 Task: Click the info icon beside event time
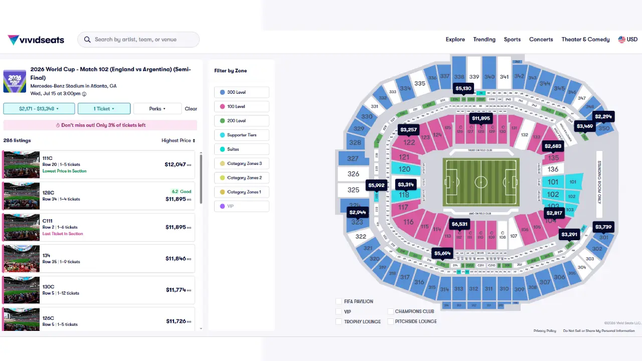coord(84,94)
